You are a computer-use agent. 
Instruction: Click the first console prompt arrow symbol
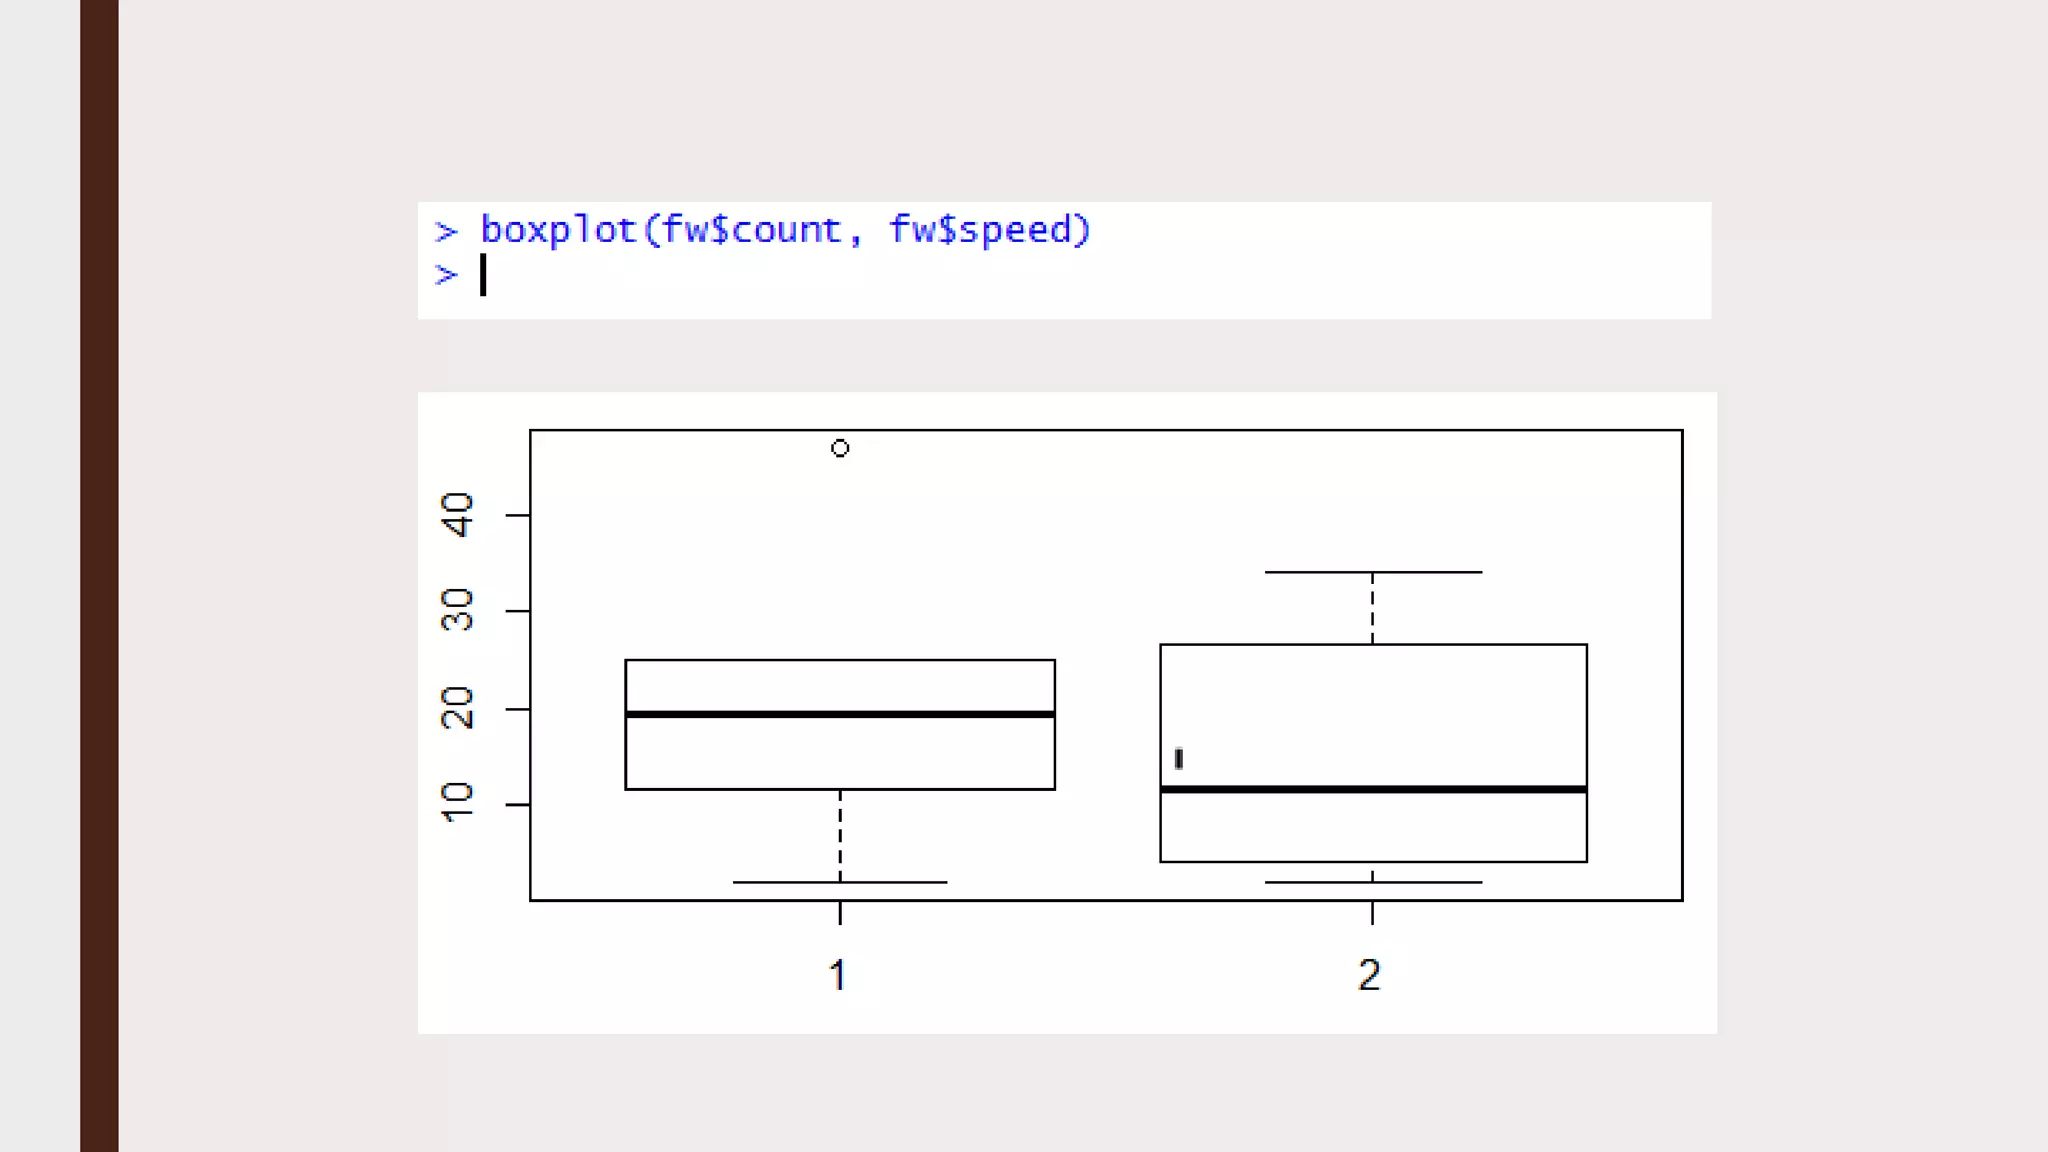446,232
